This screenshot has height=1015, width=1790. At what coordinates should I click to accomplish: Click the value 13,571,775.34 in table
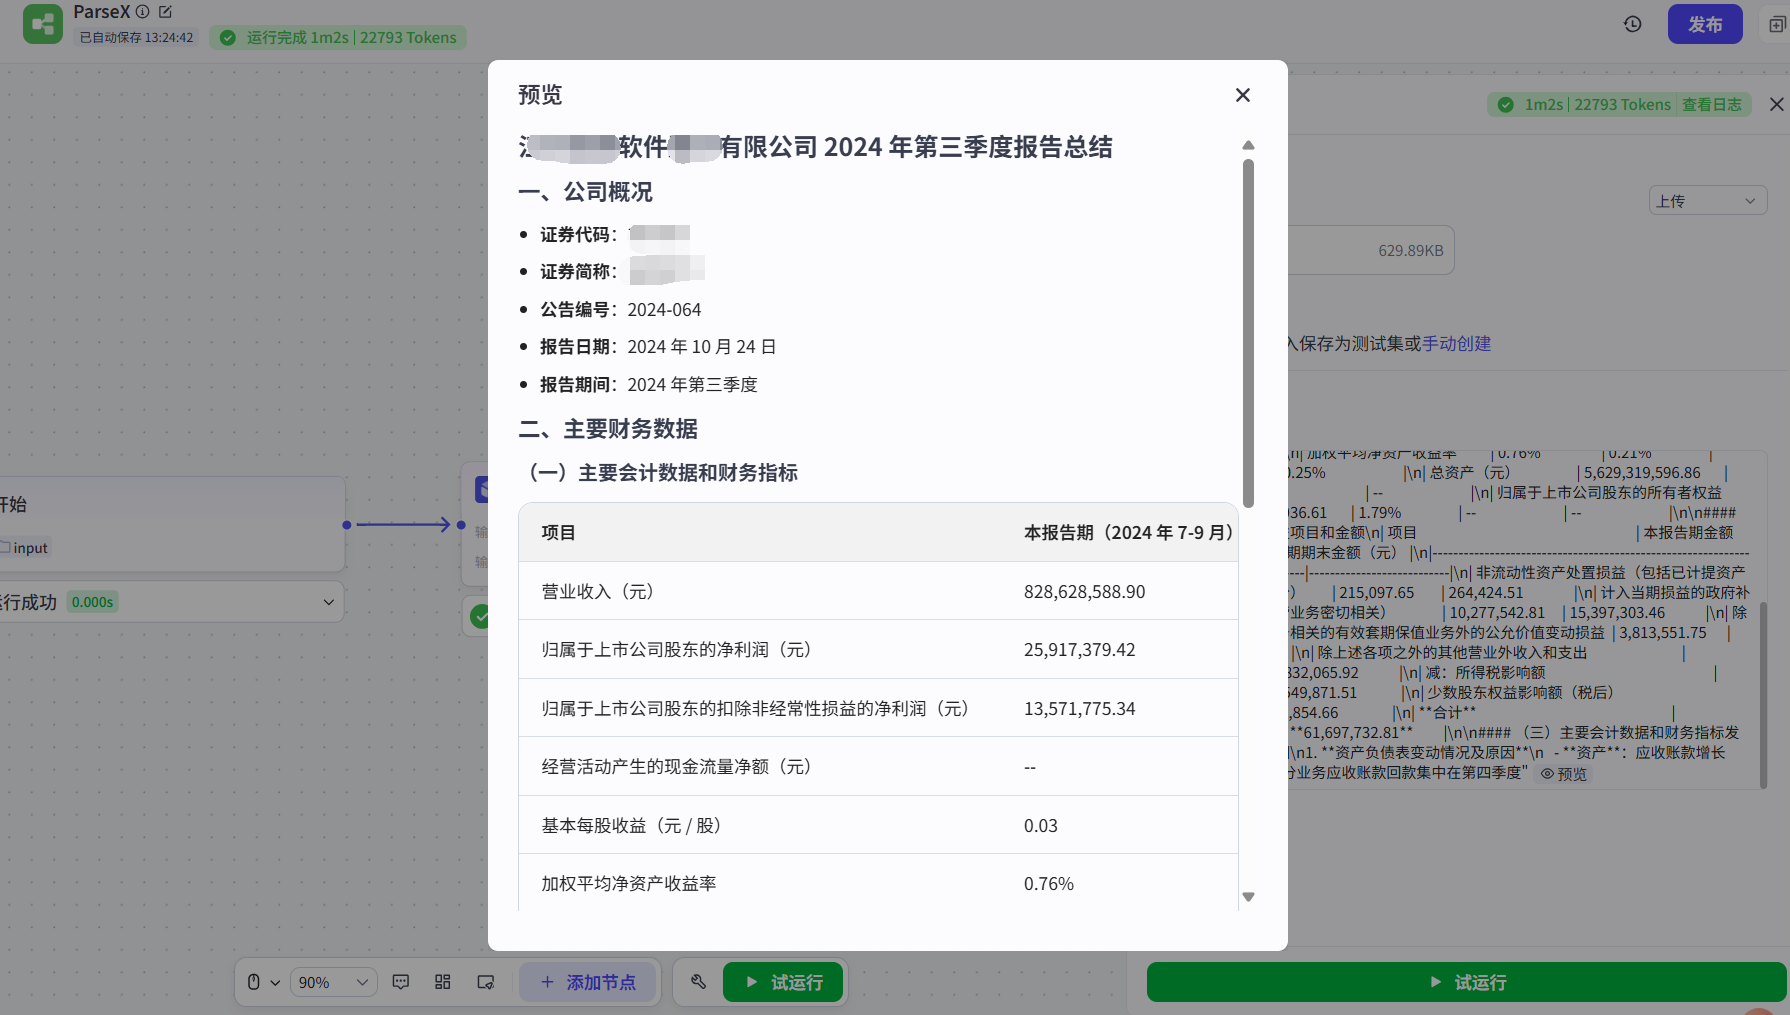(x=1080, y=708)
